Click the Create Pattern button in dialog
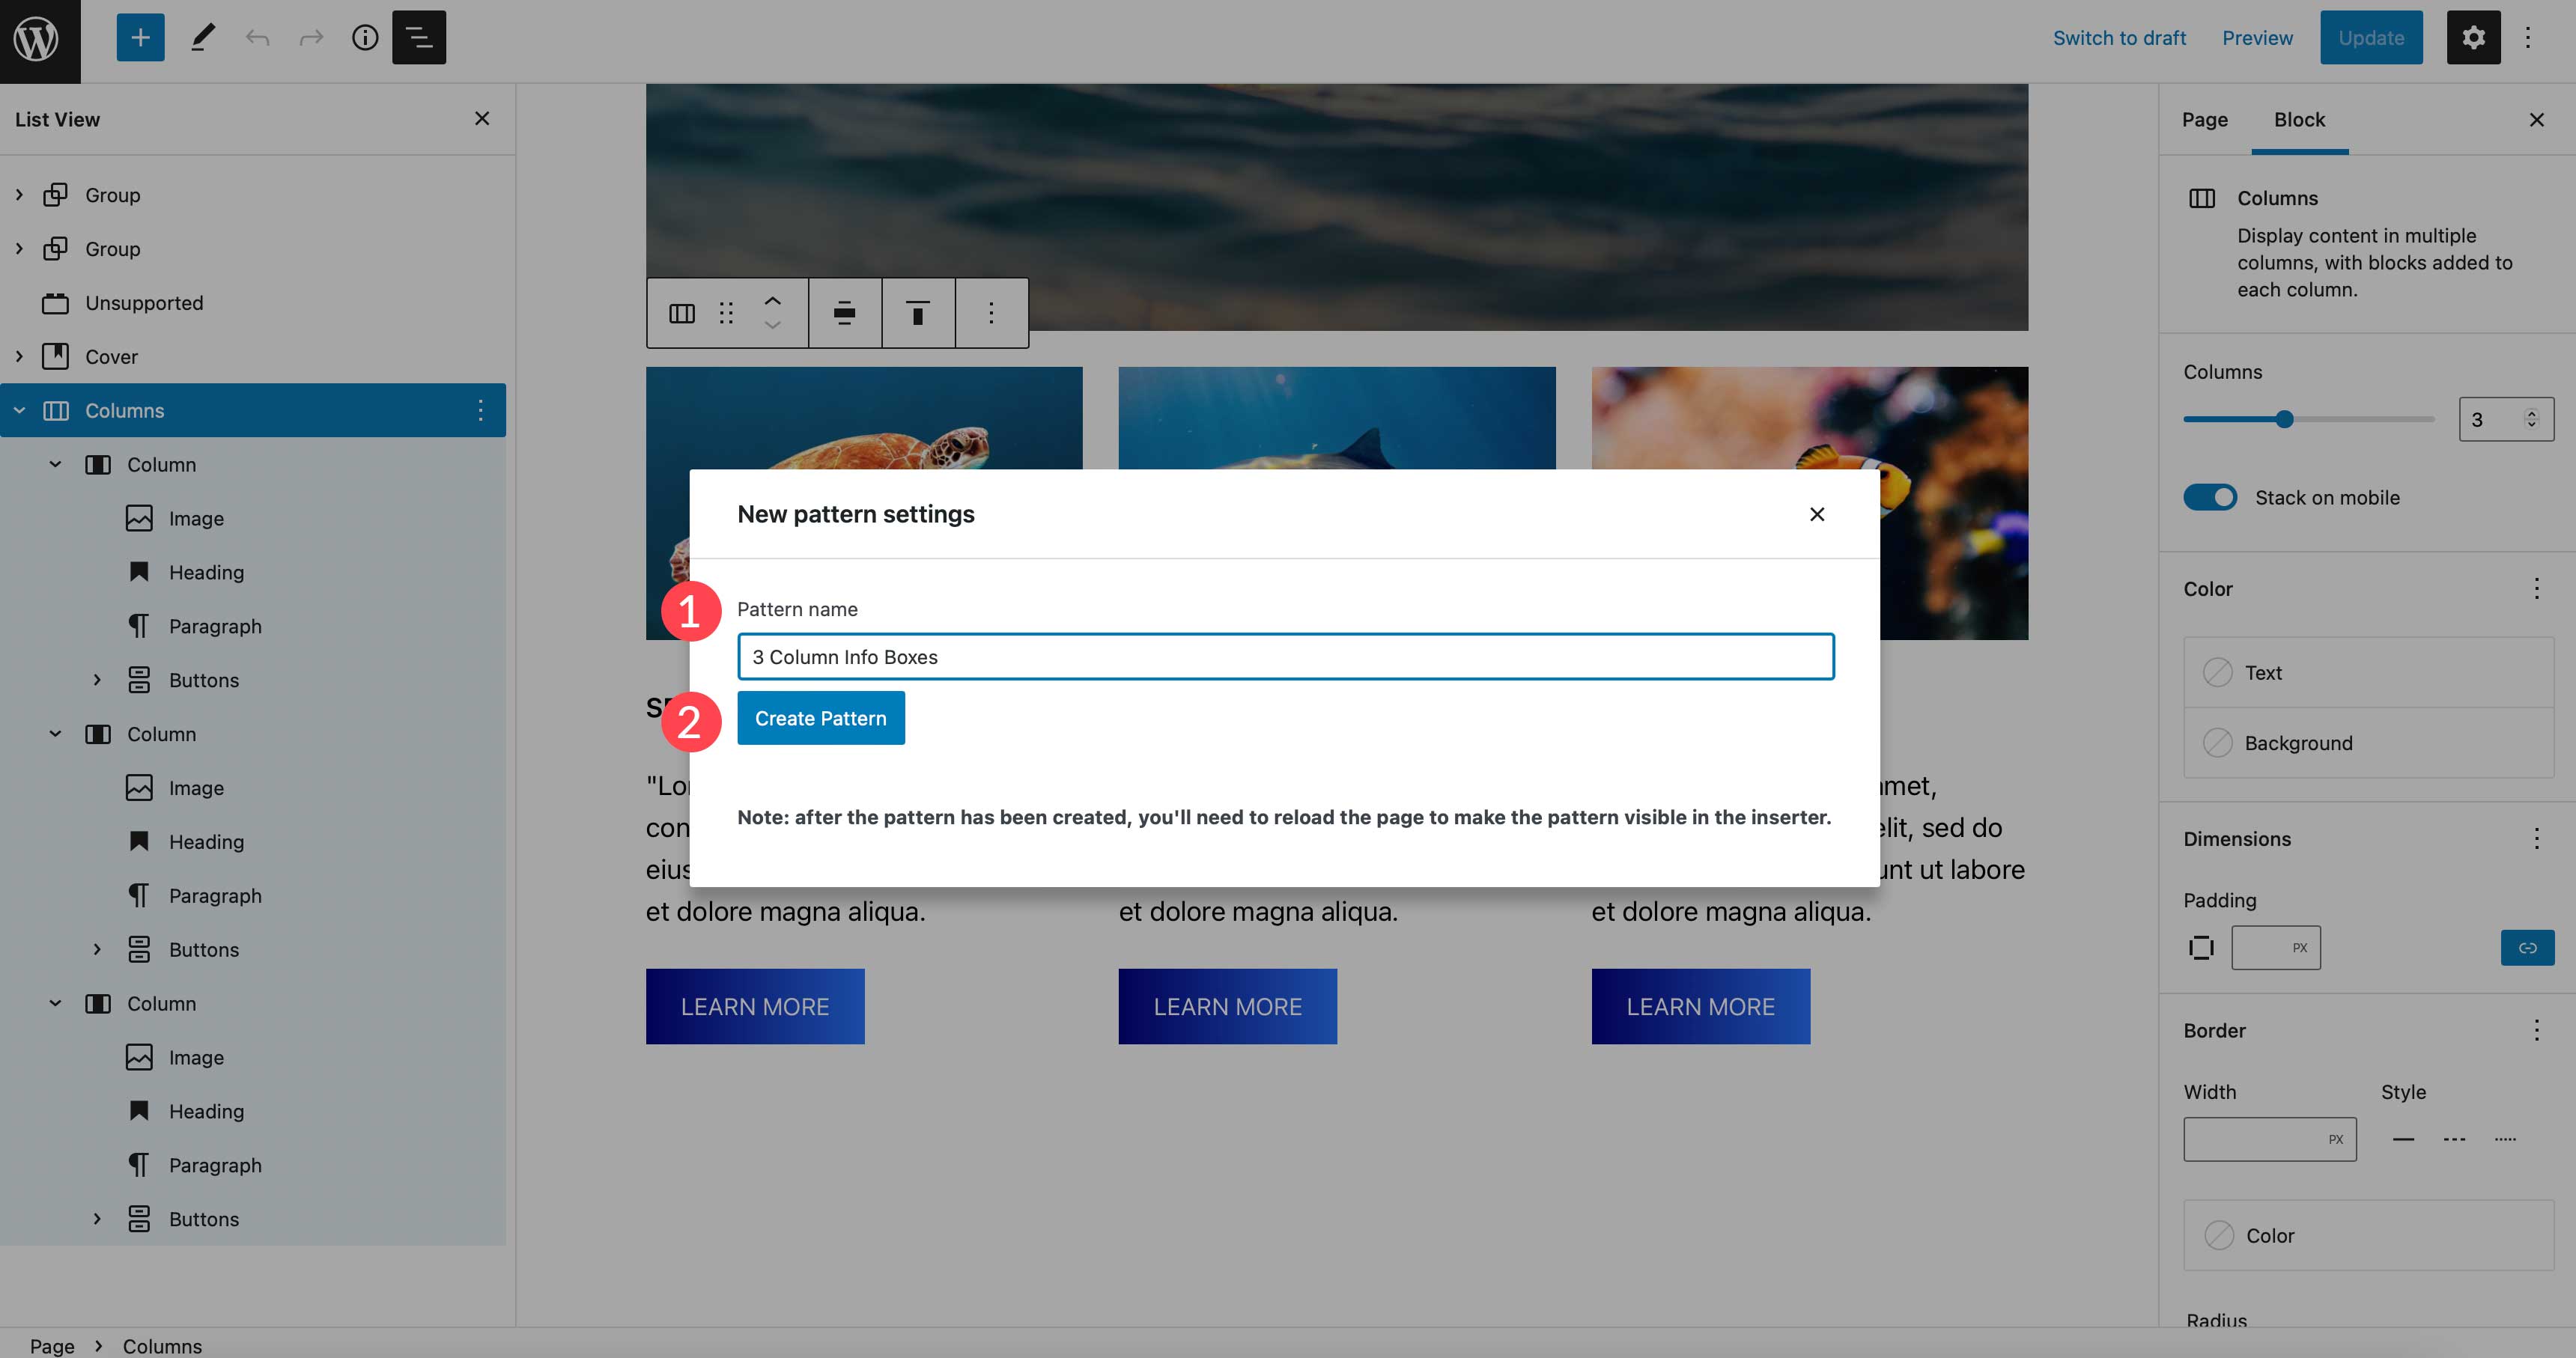Image resolution: width=2576 pixels, height=1358 pixels. (819, 717)
